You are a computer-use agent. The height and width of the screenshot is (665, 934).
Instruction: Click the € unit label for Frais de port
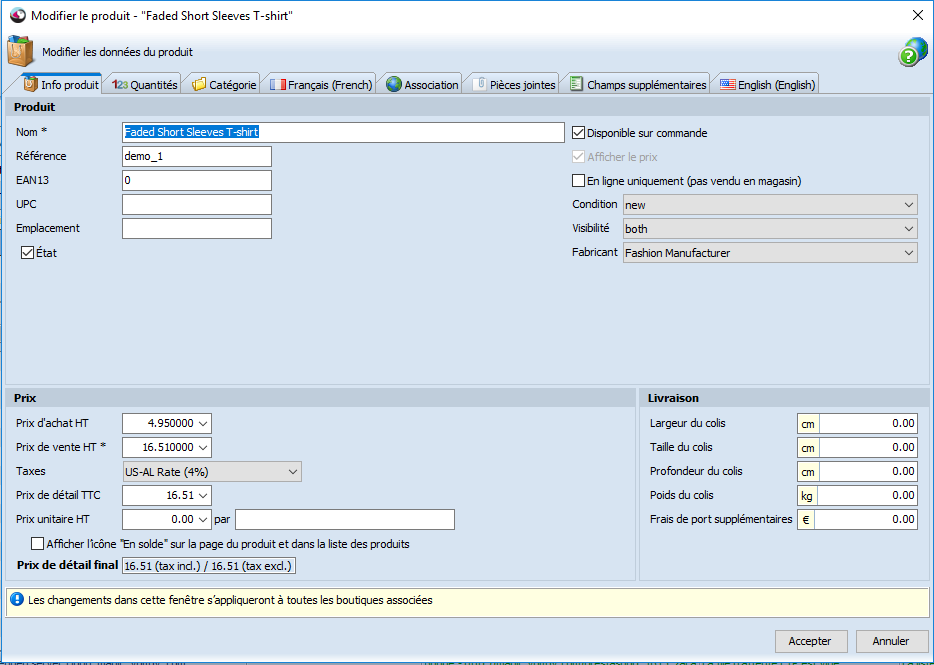806,520
